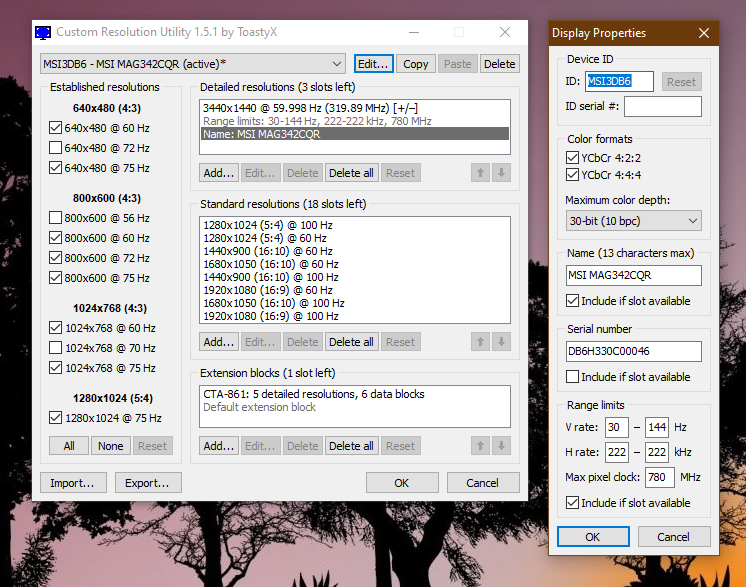Move extension block up with arrow button
This screenshot has height=587, width=746.
481,446
